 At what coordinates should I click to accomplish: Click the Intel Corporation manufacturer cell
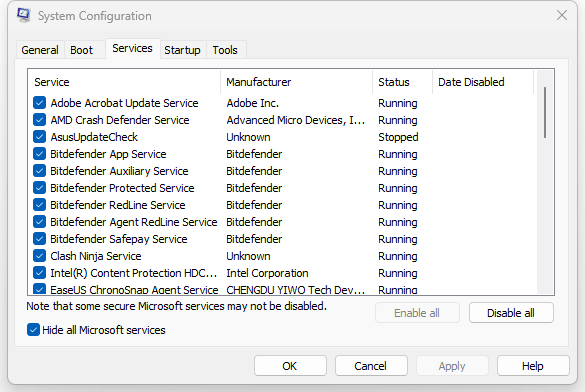(x=268, y=273)
